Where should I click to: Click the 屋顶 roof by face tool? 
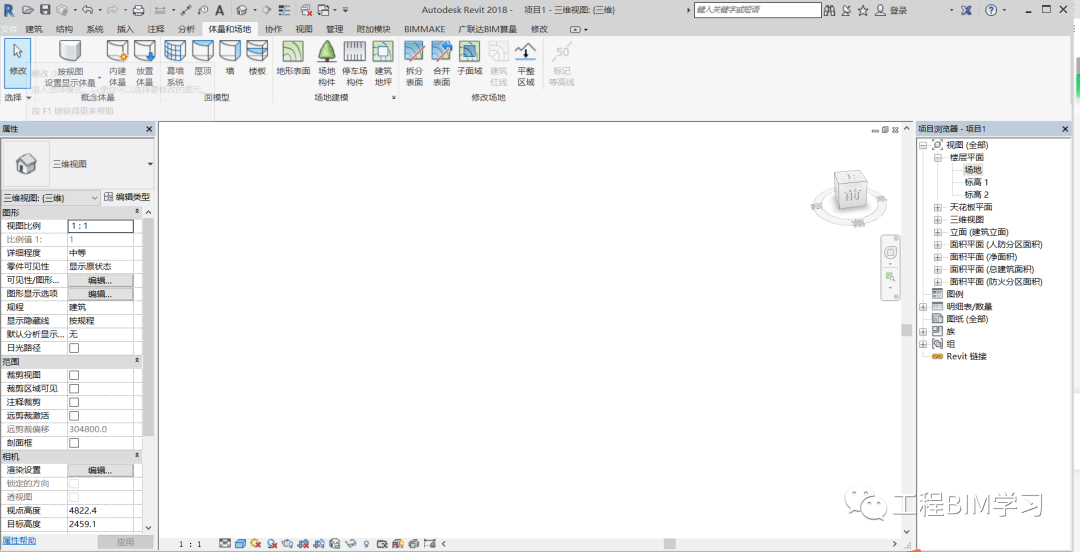pos(202,58)
